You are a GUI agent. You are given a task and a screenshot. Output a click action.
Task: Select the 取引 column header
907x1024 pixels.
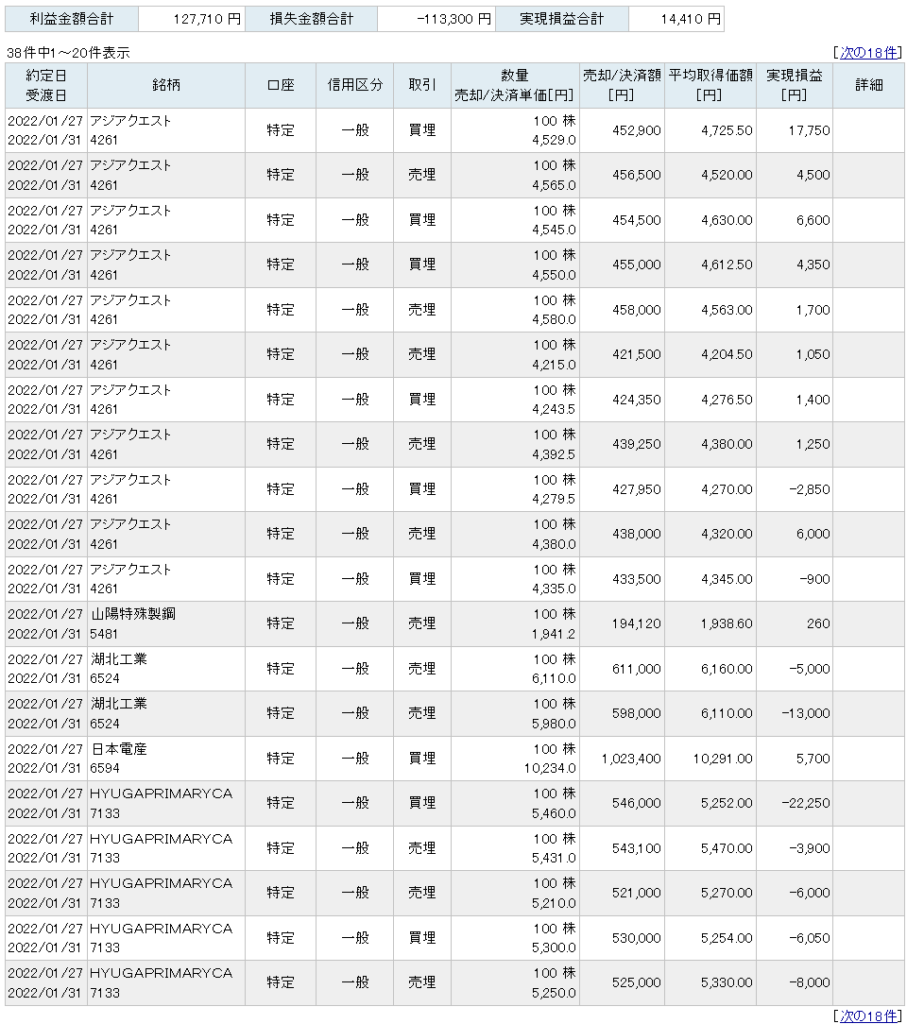[x=422, y=86]
